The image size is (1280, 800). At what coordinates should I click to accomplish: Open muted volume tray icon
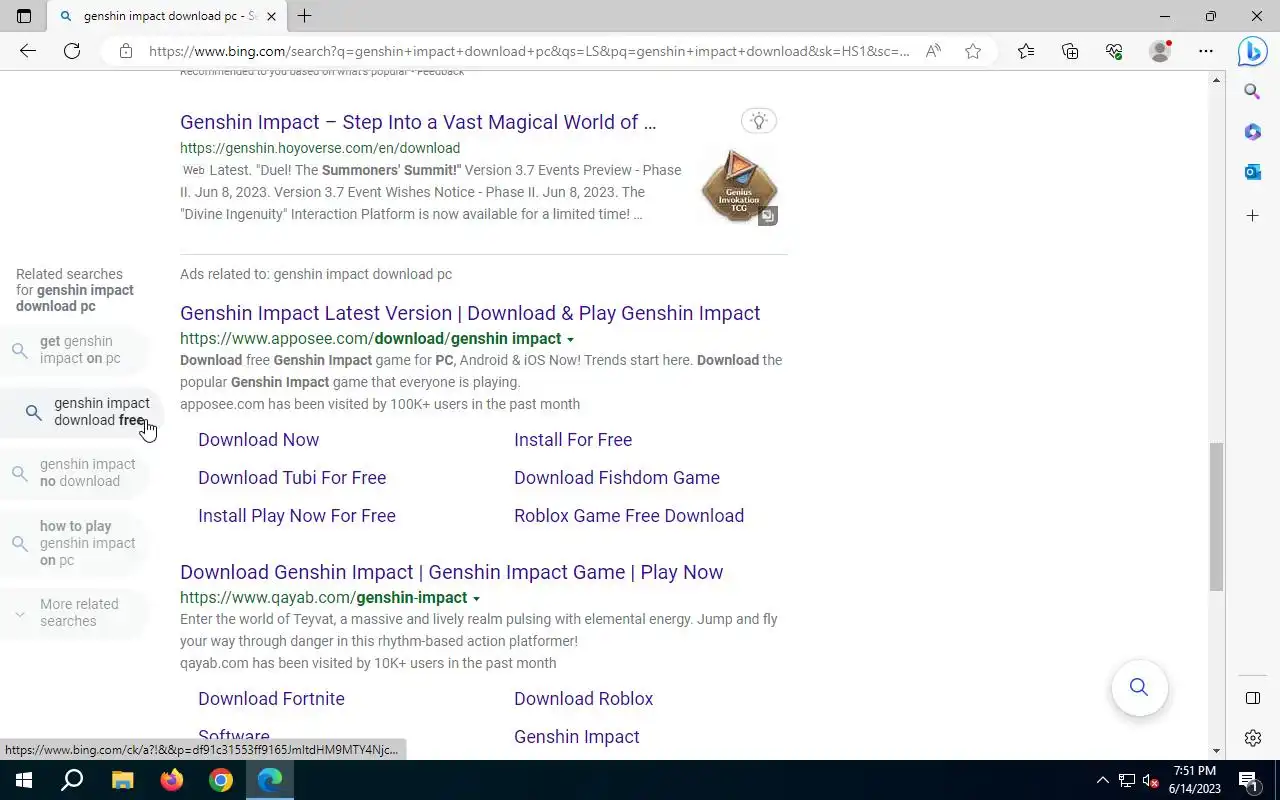click(x=1151, y=781)
